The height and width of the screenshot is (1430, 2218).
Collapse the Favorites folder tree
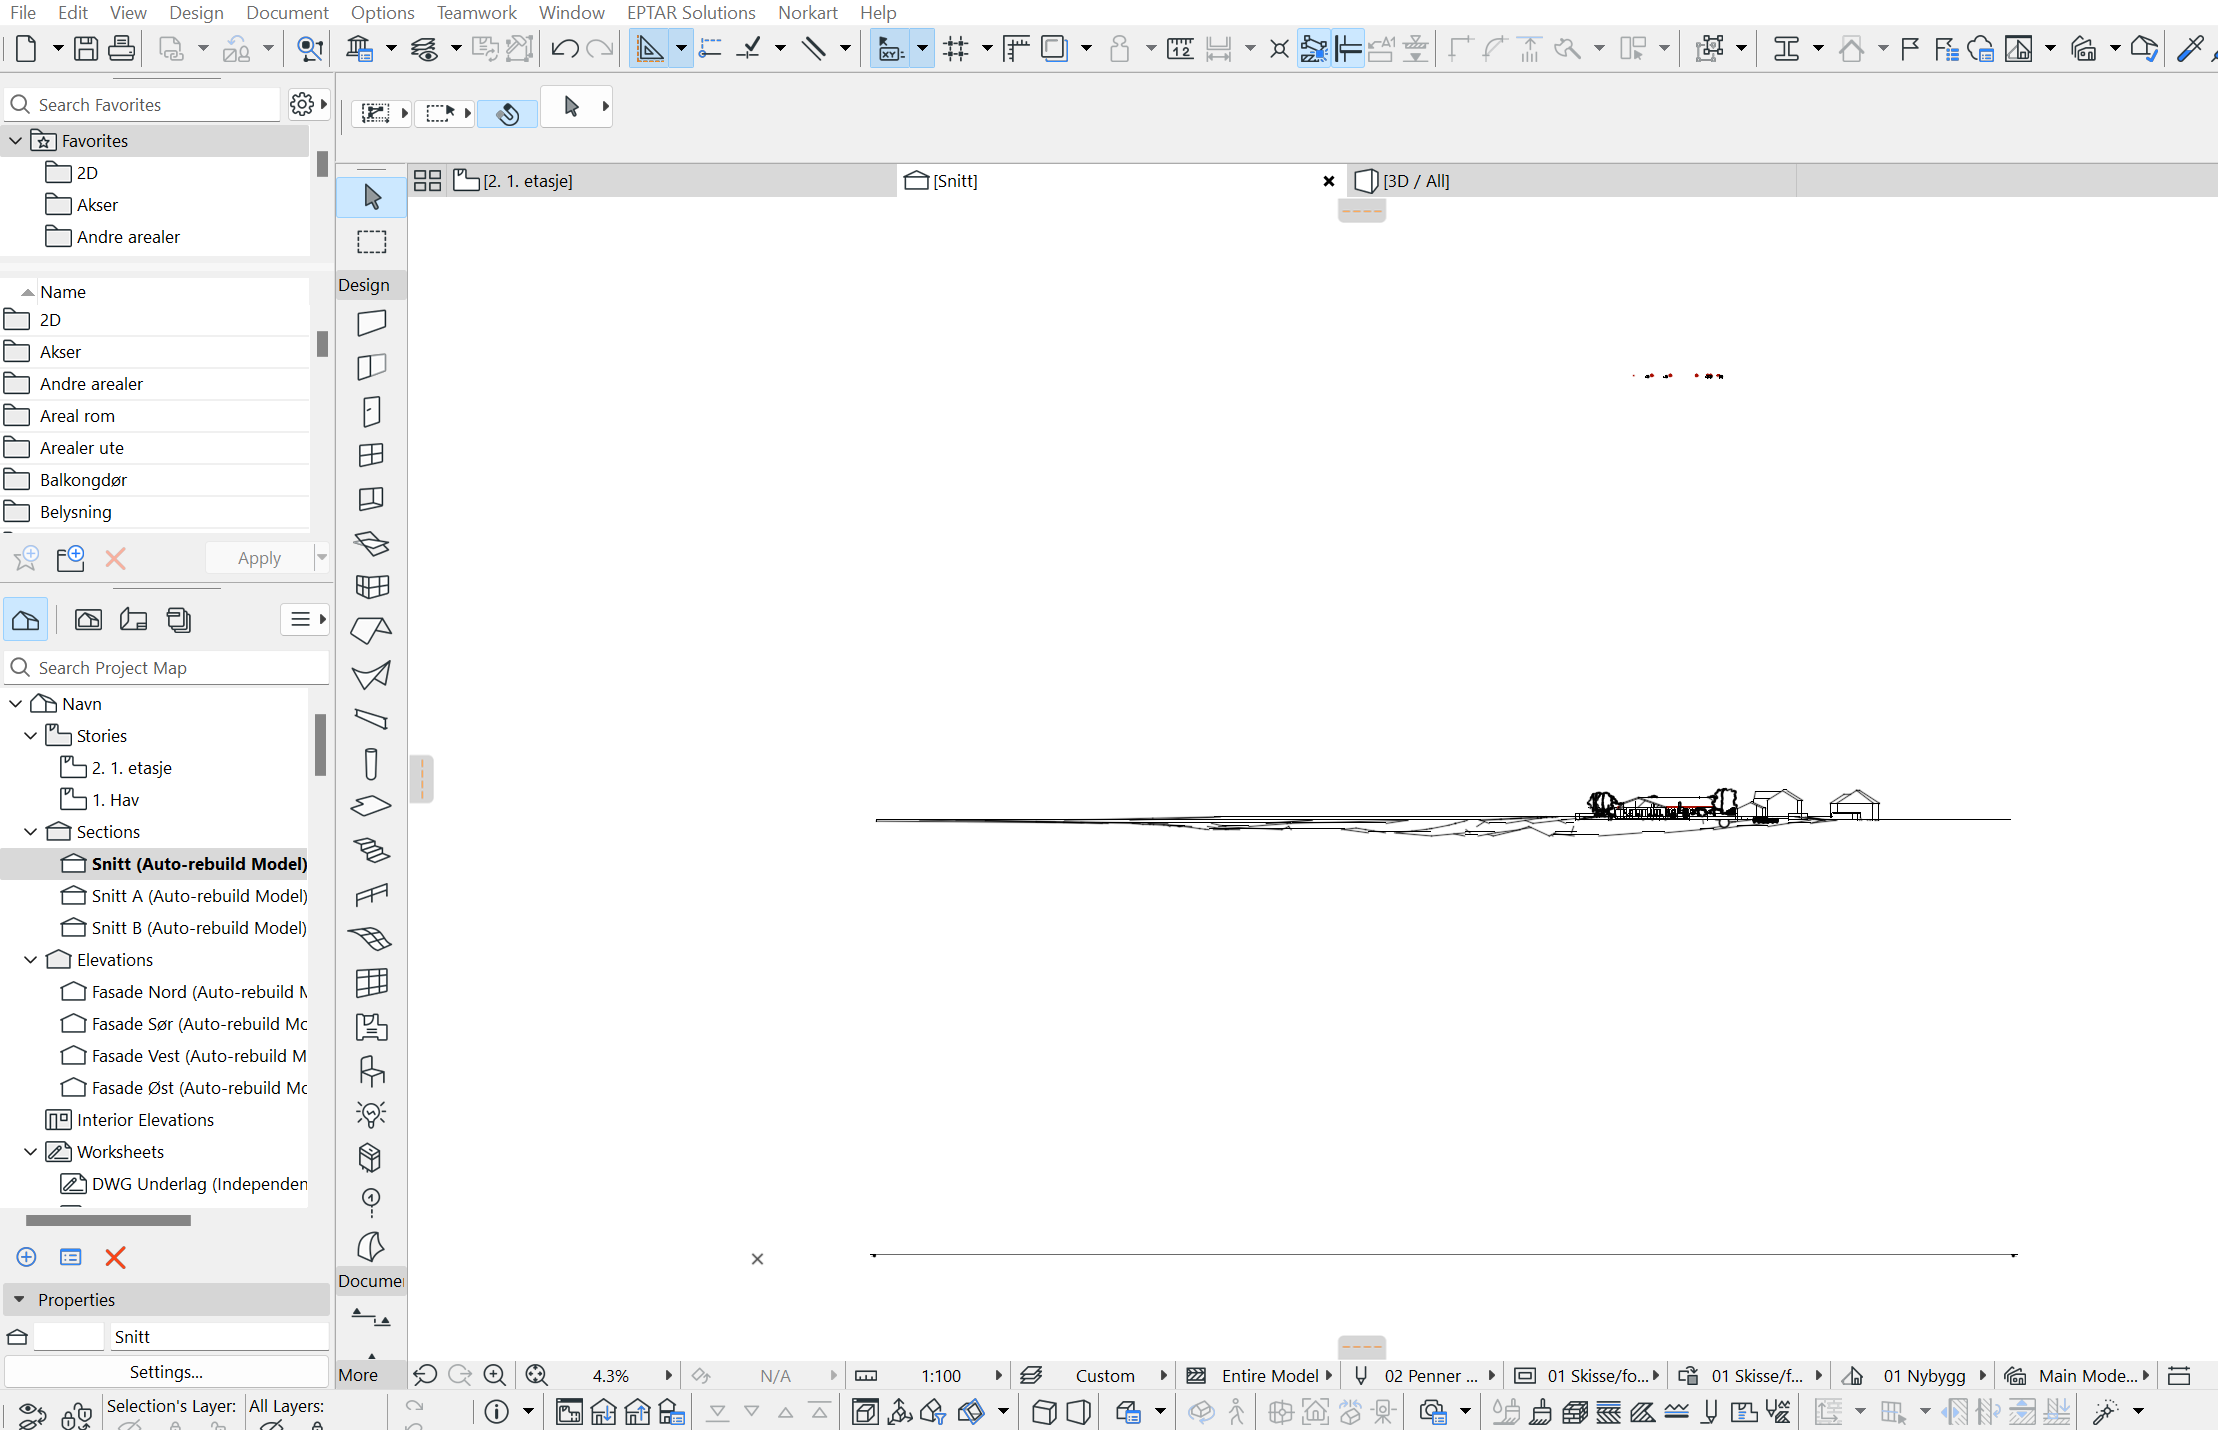tap(16, 141)
